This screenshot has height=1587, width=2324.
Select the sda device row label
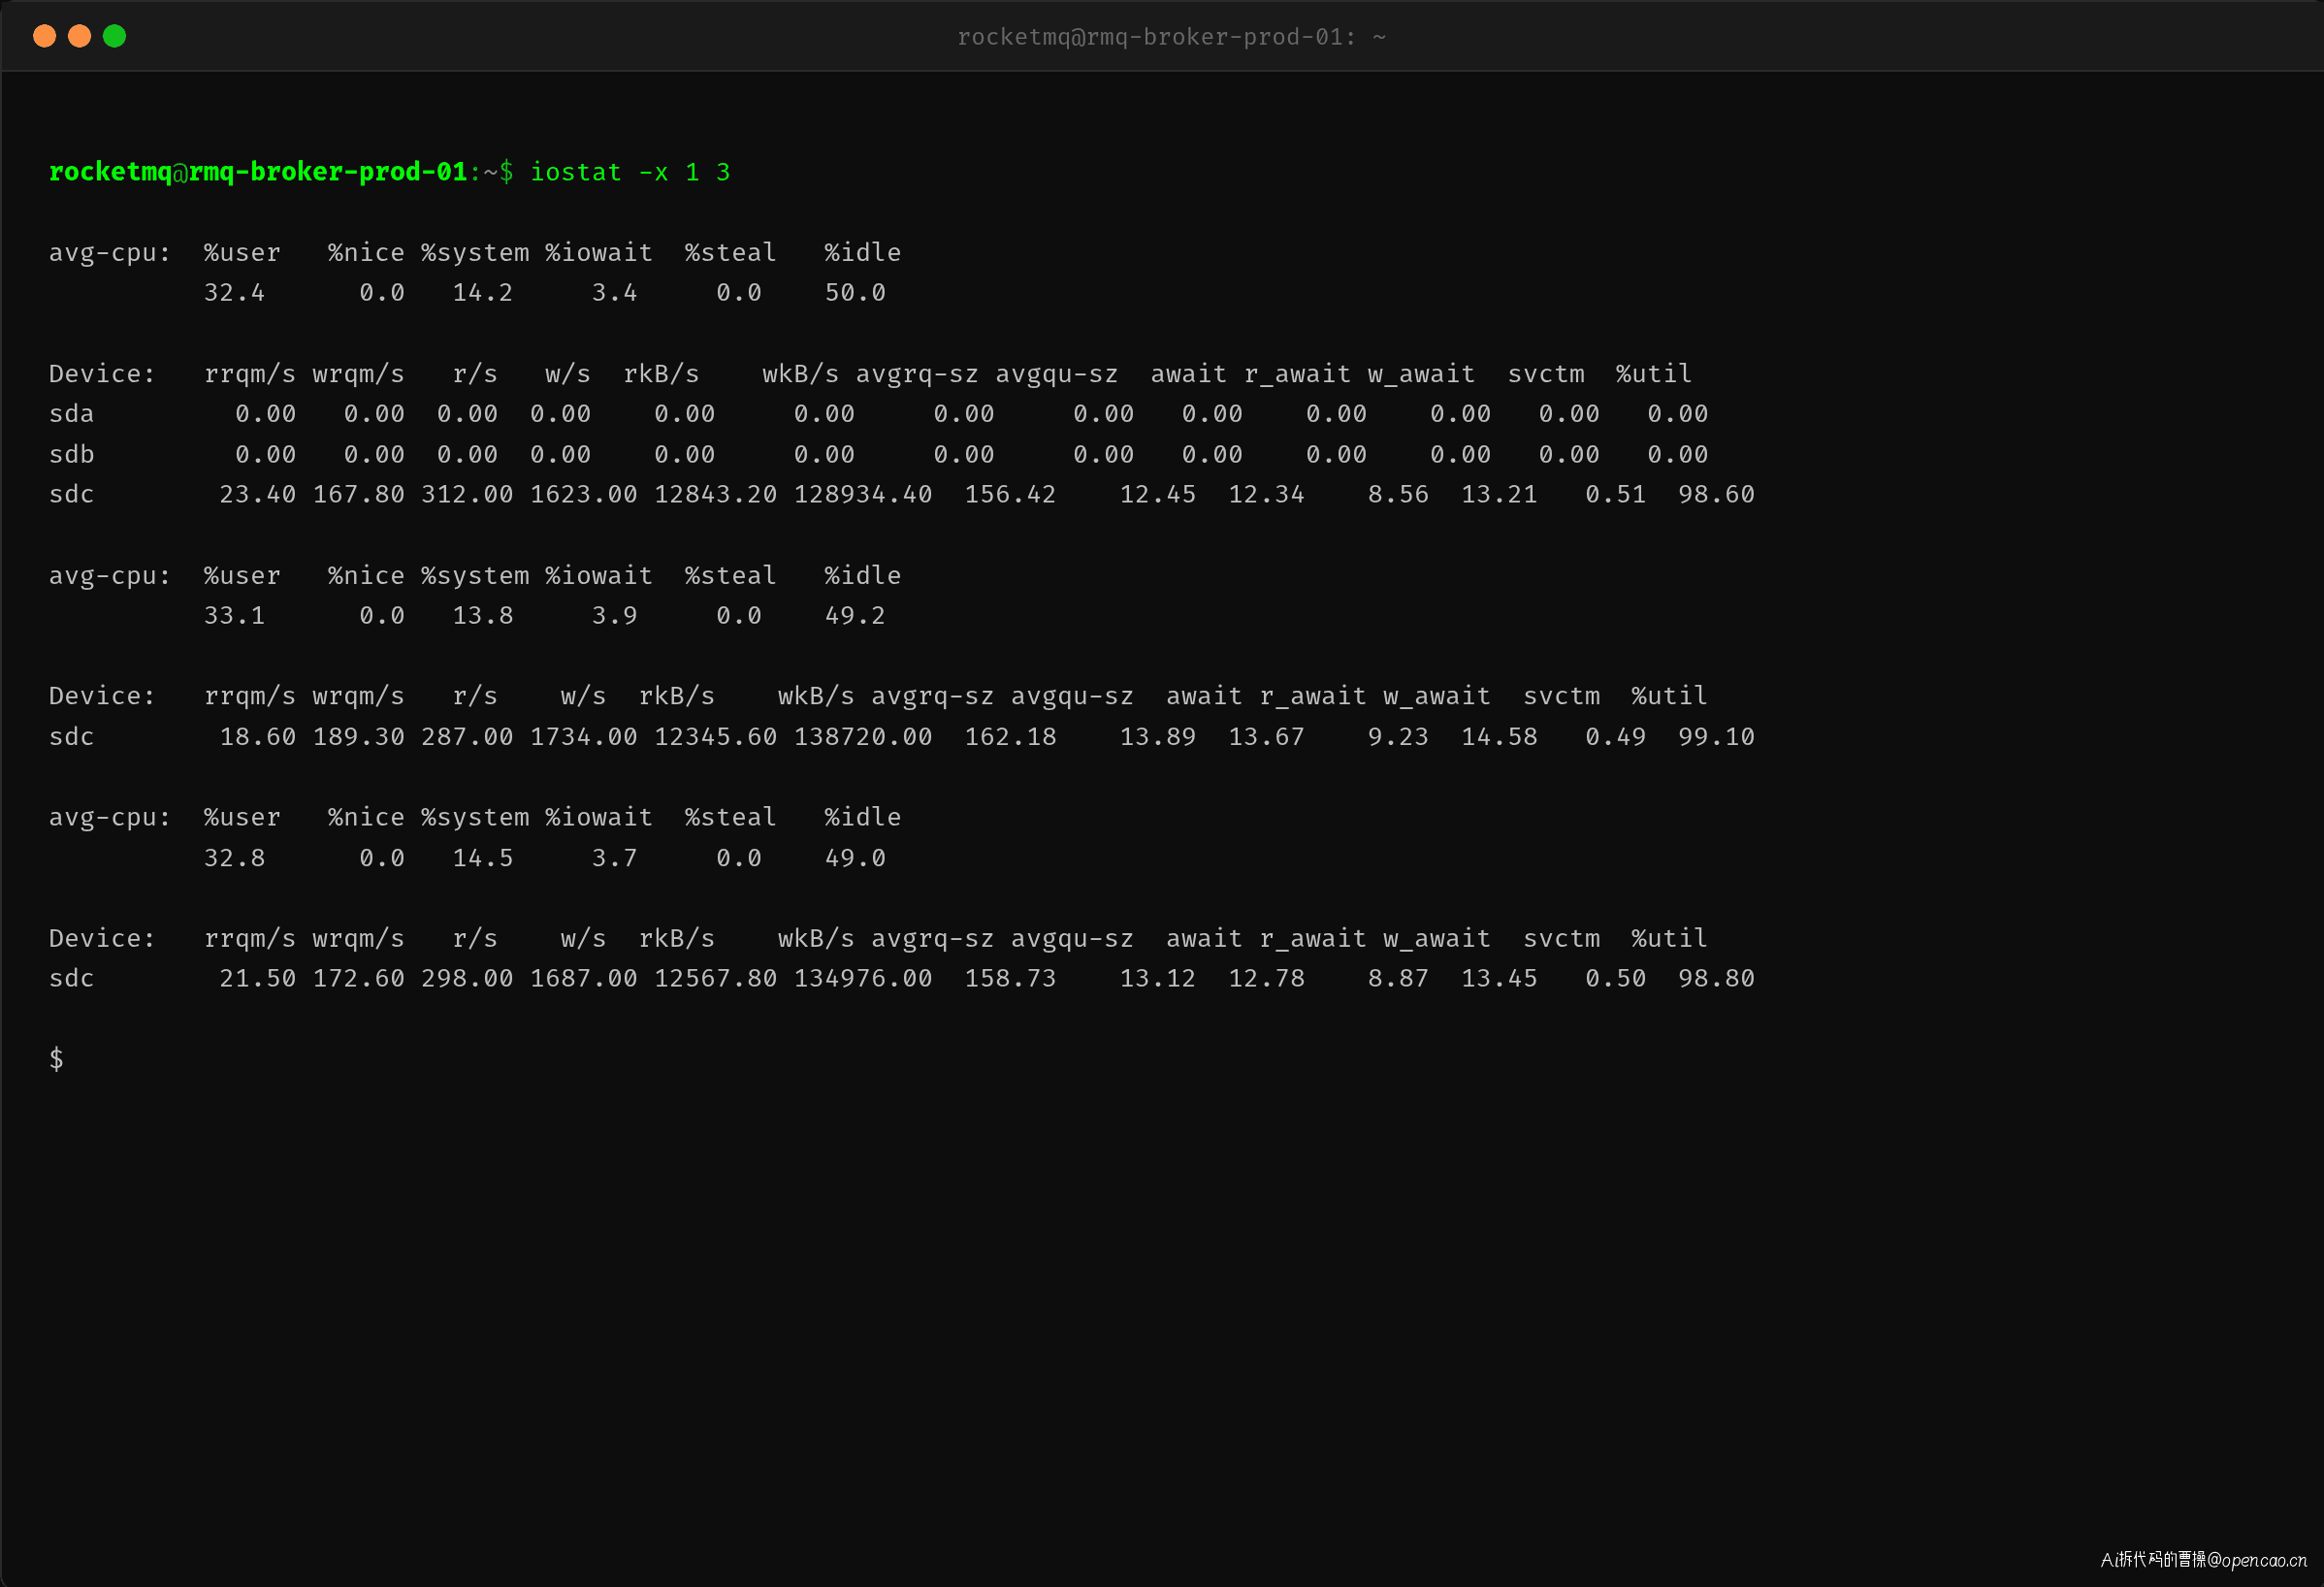pyautogui.click(x=71, y=414)
